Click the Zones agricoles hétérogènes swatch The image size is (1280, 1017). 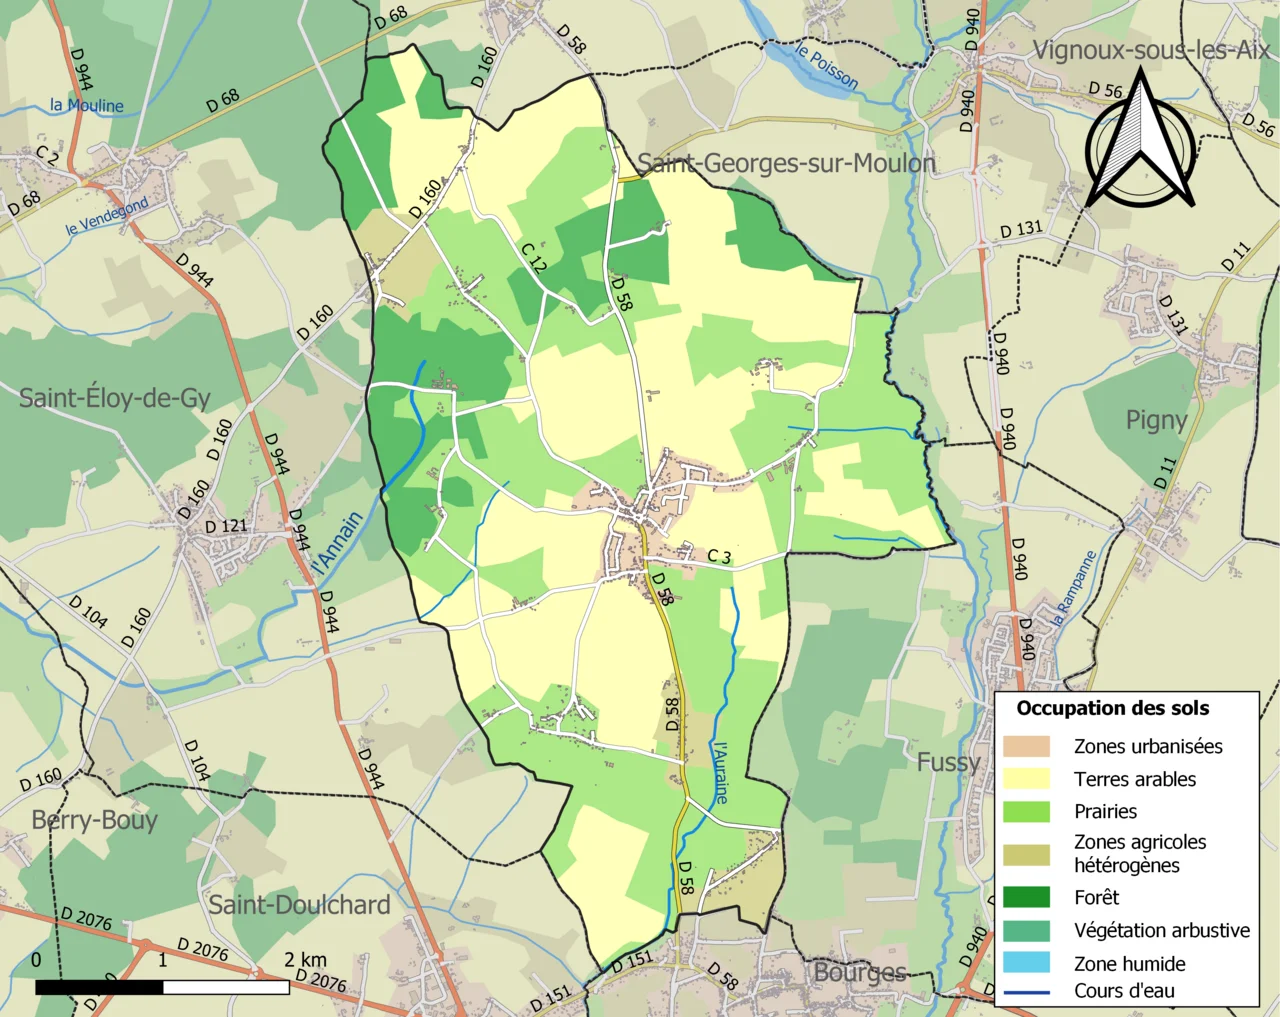[x=1026, y=854]
